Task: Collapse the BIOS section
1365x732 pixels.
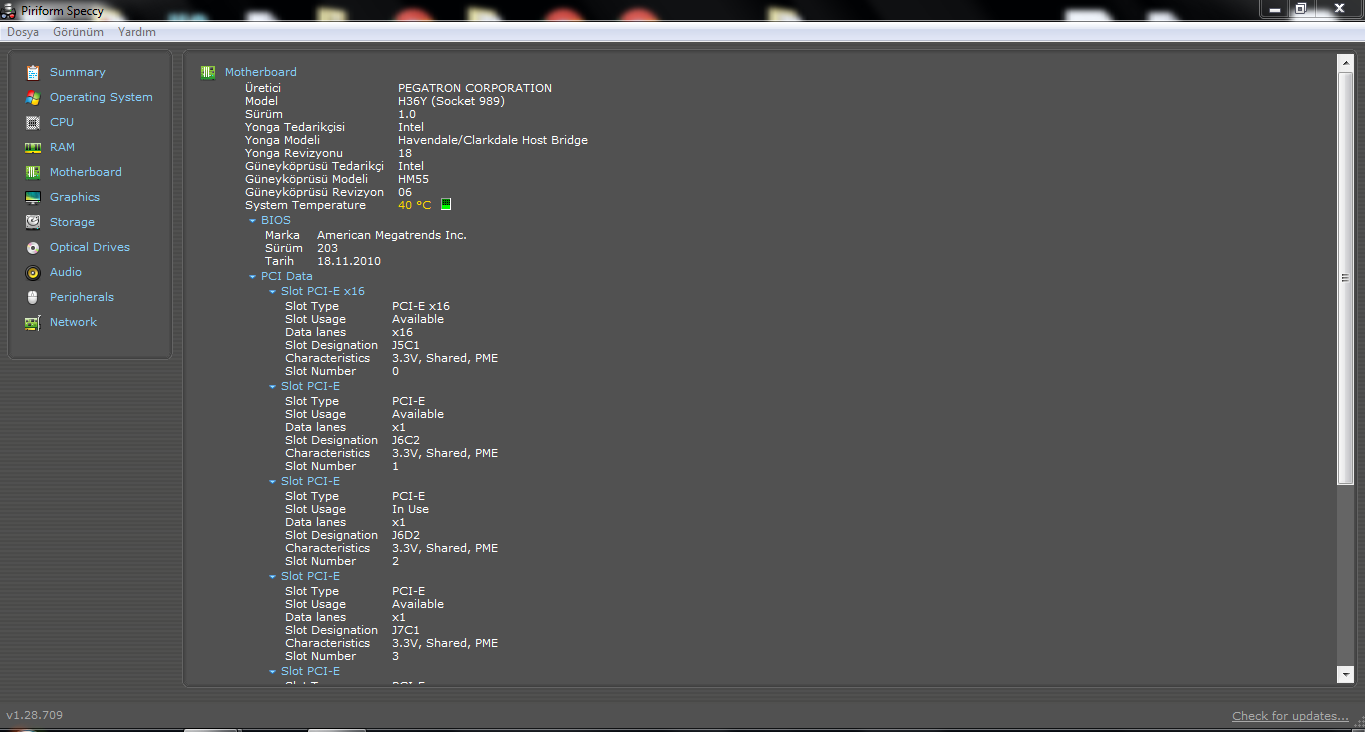Action: coord(253,220)
